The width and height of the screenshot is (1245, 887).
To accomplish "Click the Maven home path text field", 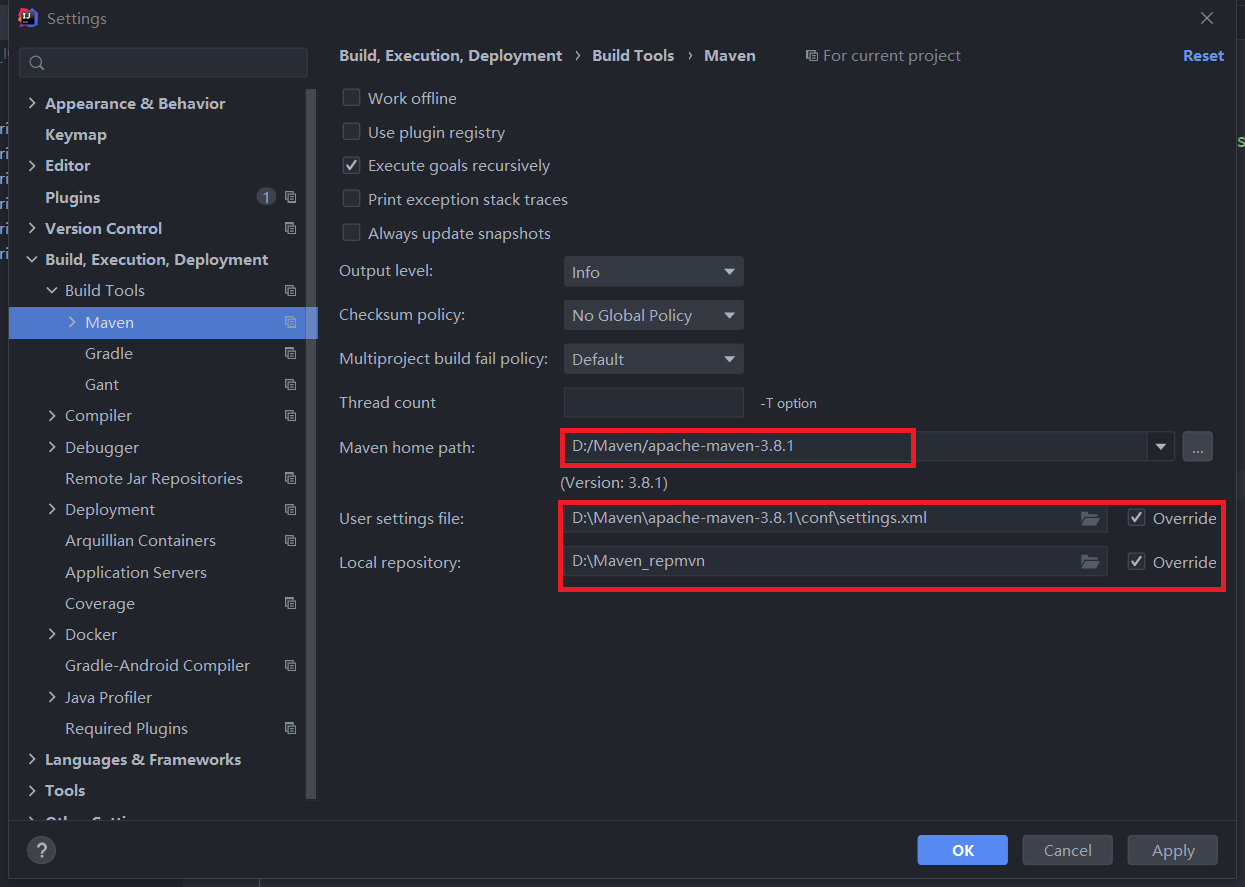I will click(x=855, y=446).
